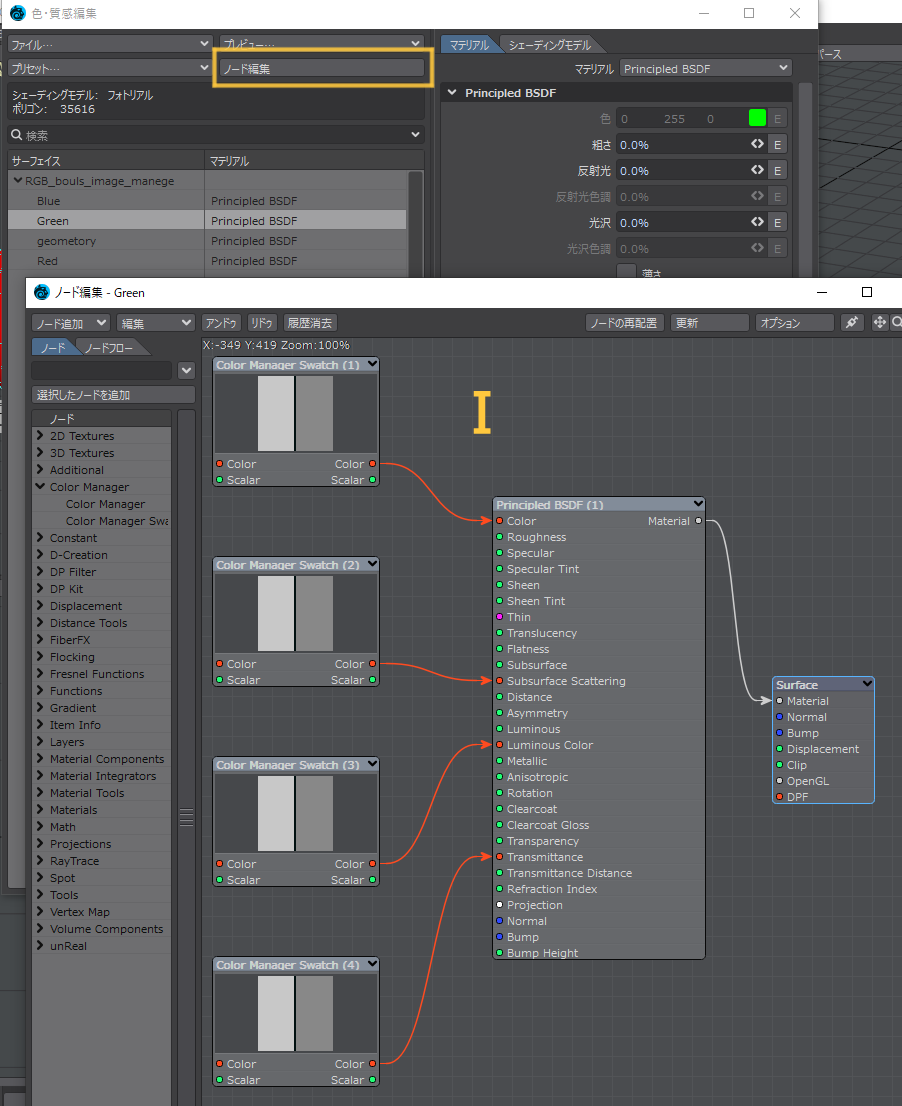Click Color output socket of Color Manager Swatch (1)
This screenshot has height=1106, width=902.
tap(372, 463)
